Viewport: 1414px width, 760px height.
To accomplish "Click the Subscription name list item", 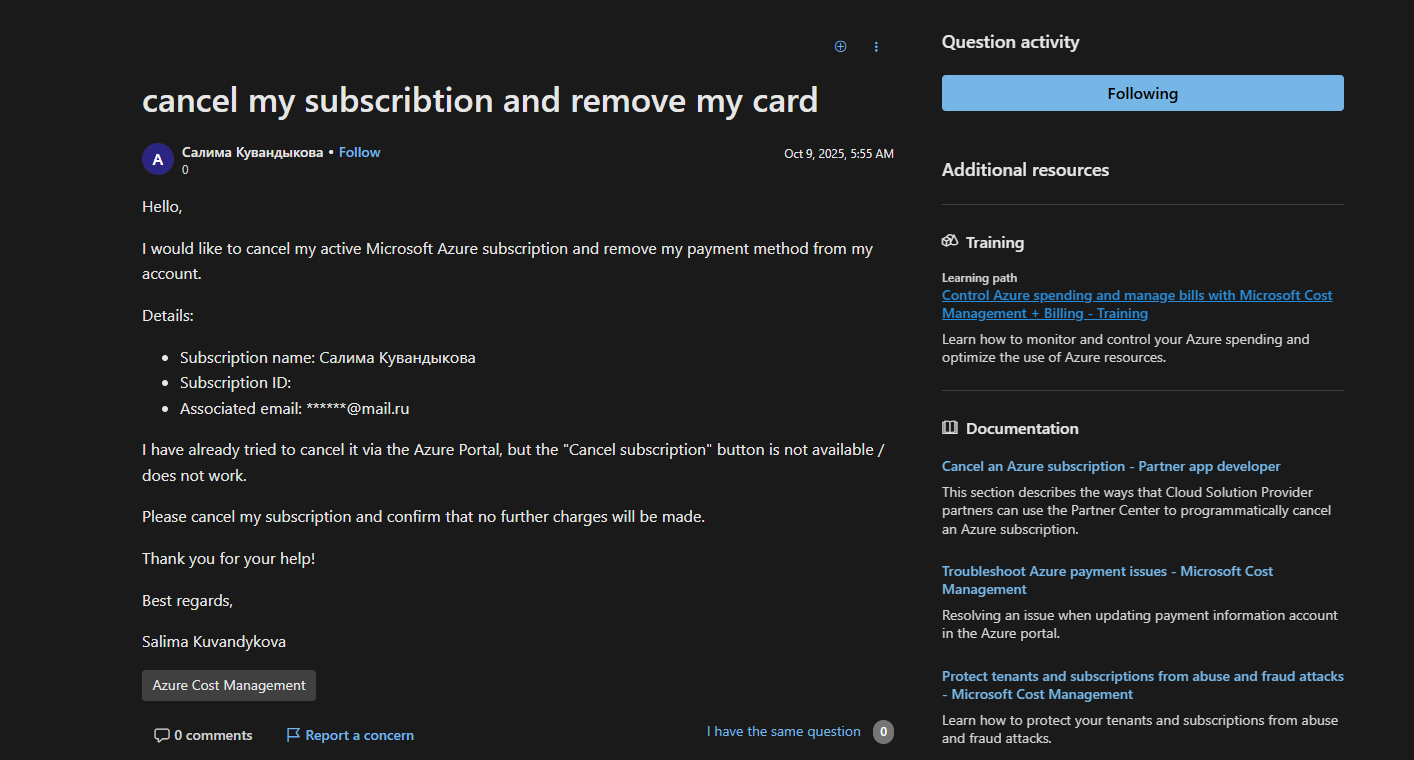I will point(328,358).
